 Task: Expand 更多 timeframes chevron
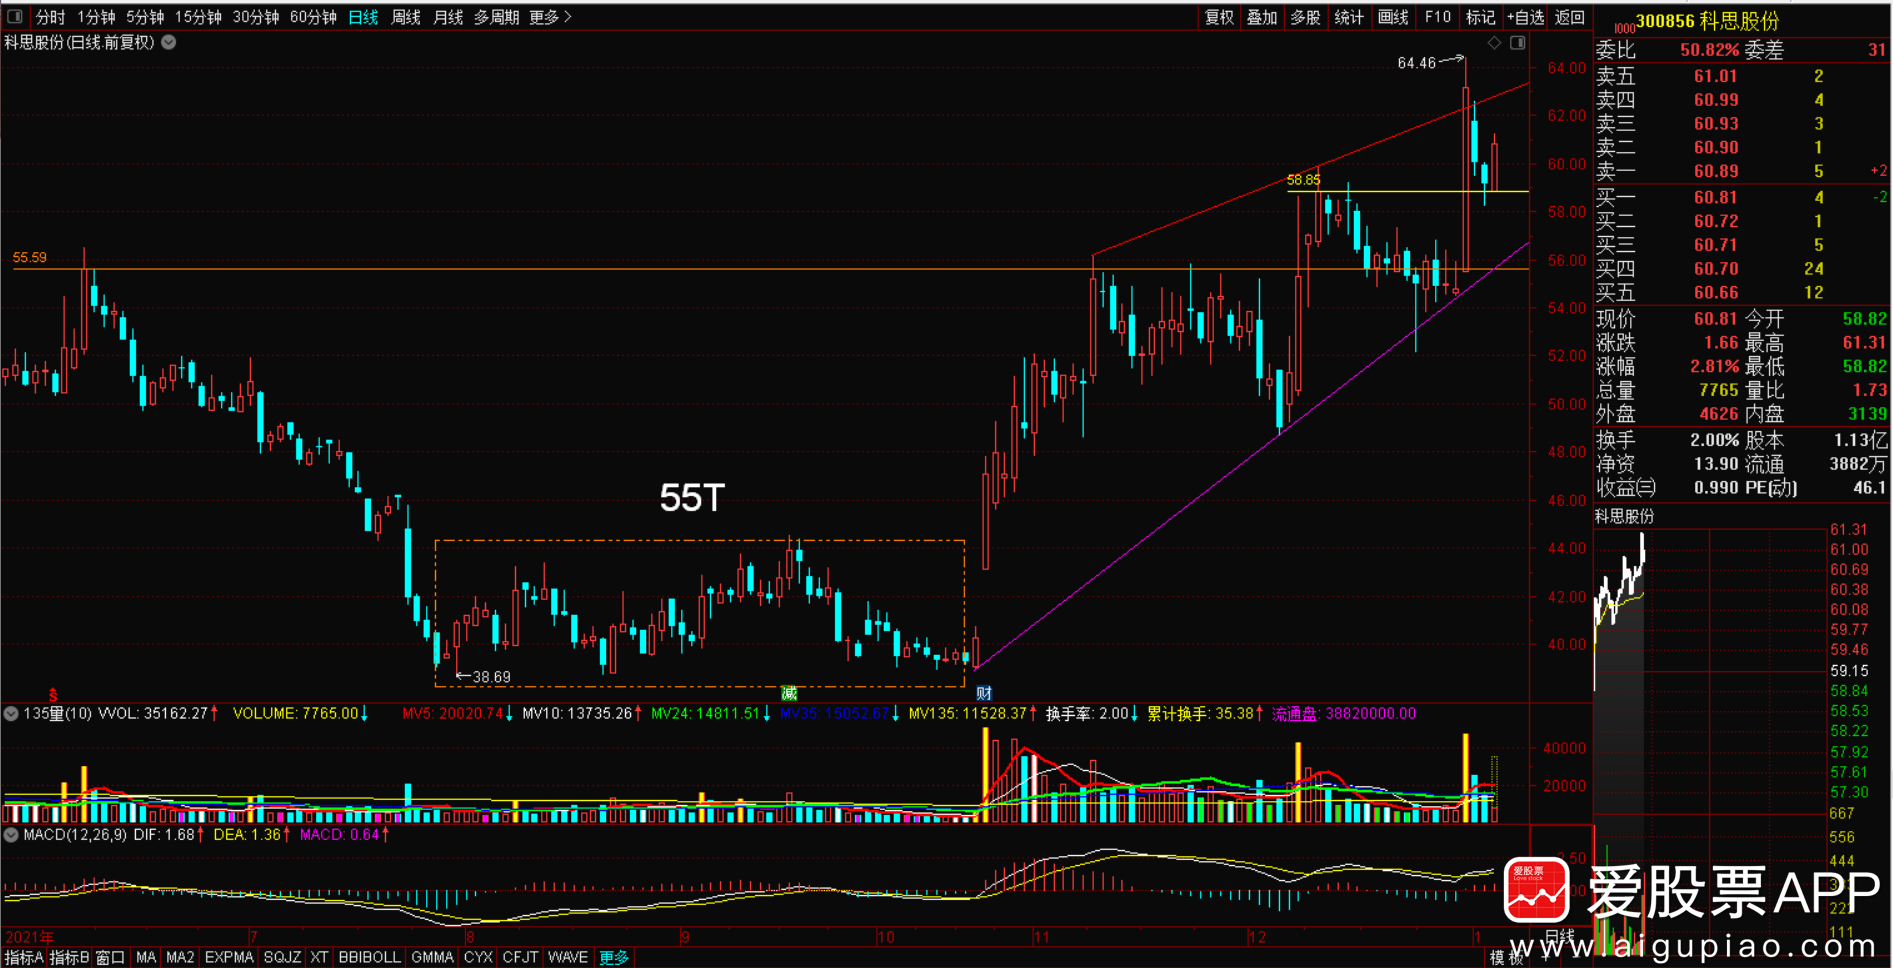[551, 17]
